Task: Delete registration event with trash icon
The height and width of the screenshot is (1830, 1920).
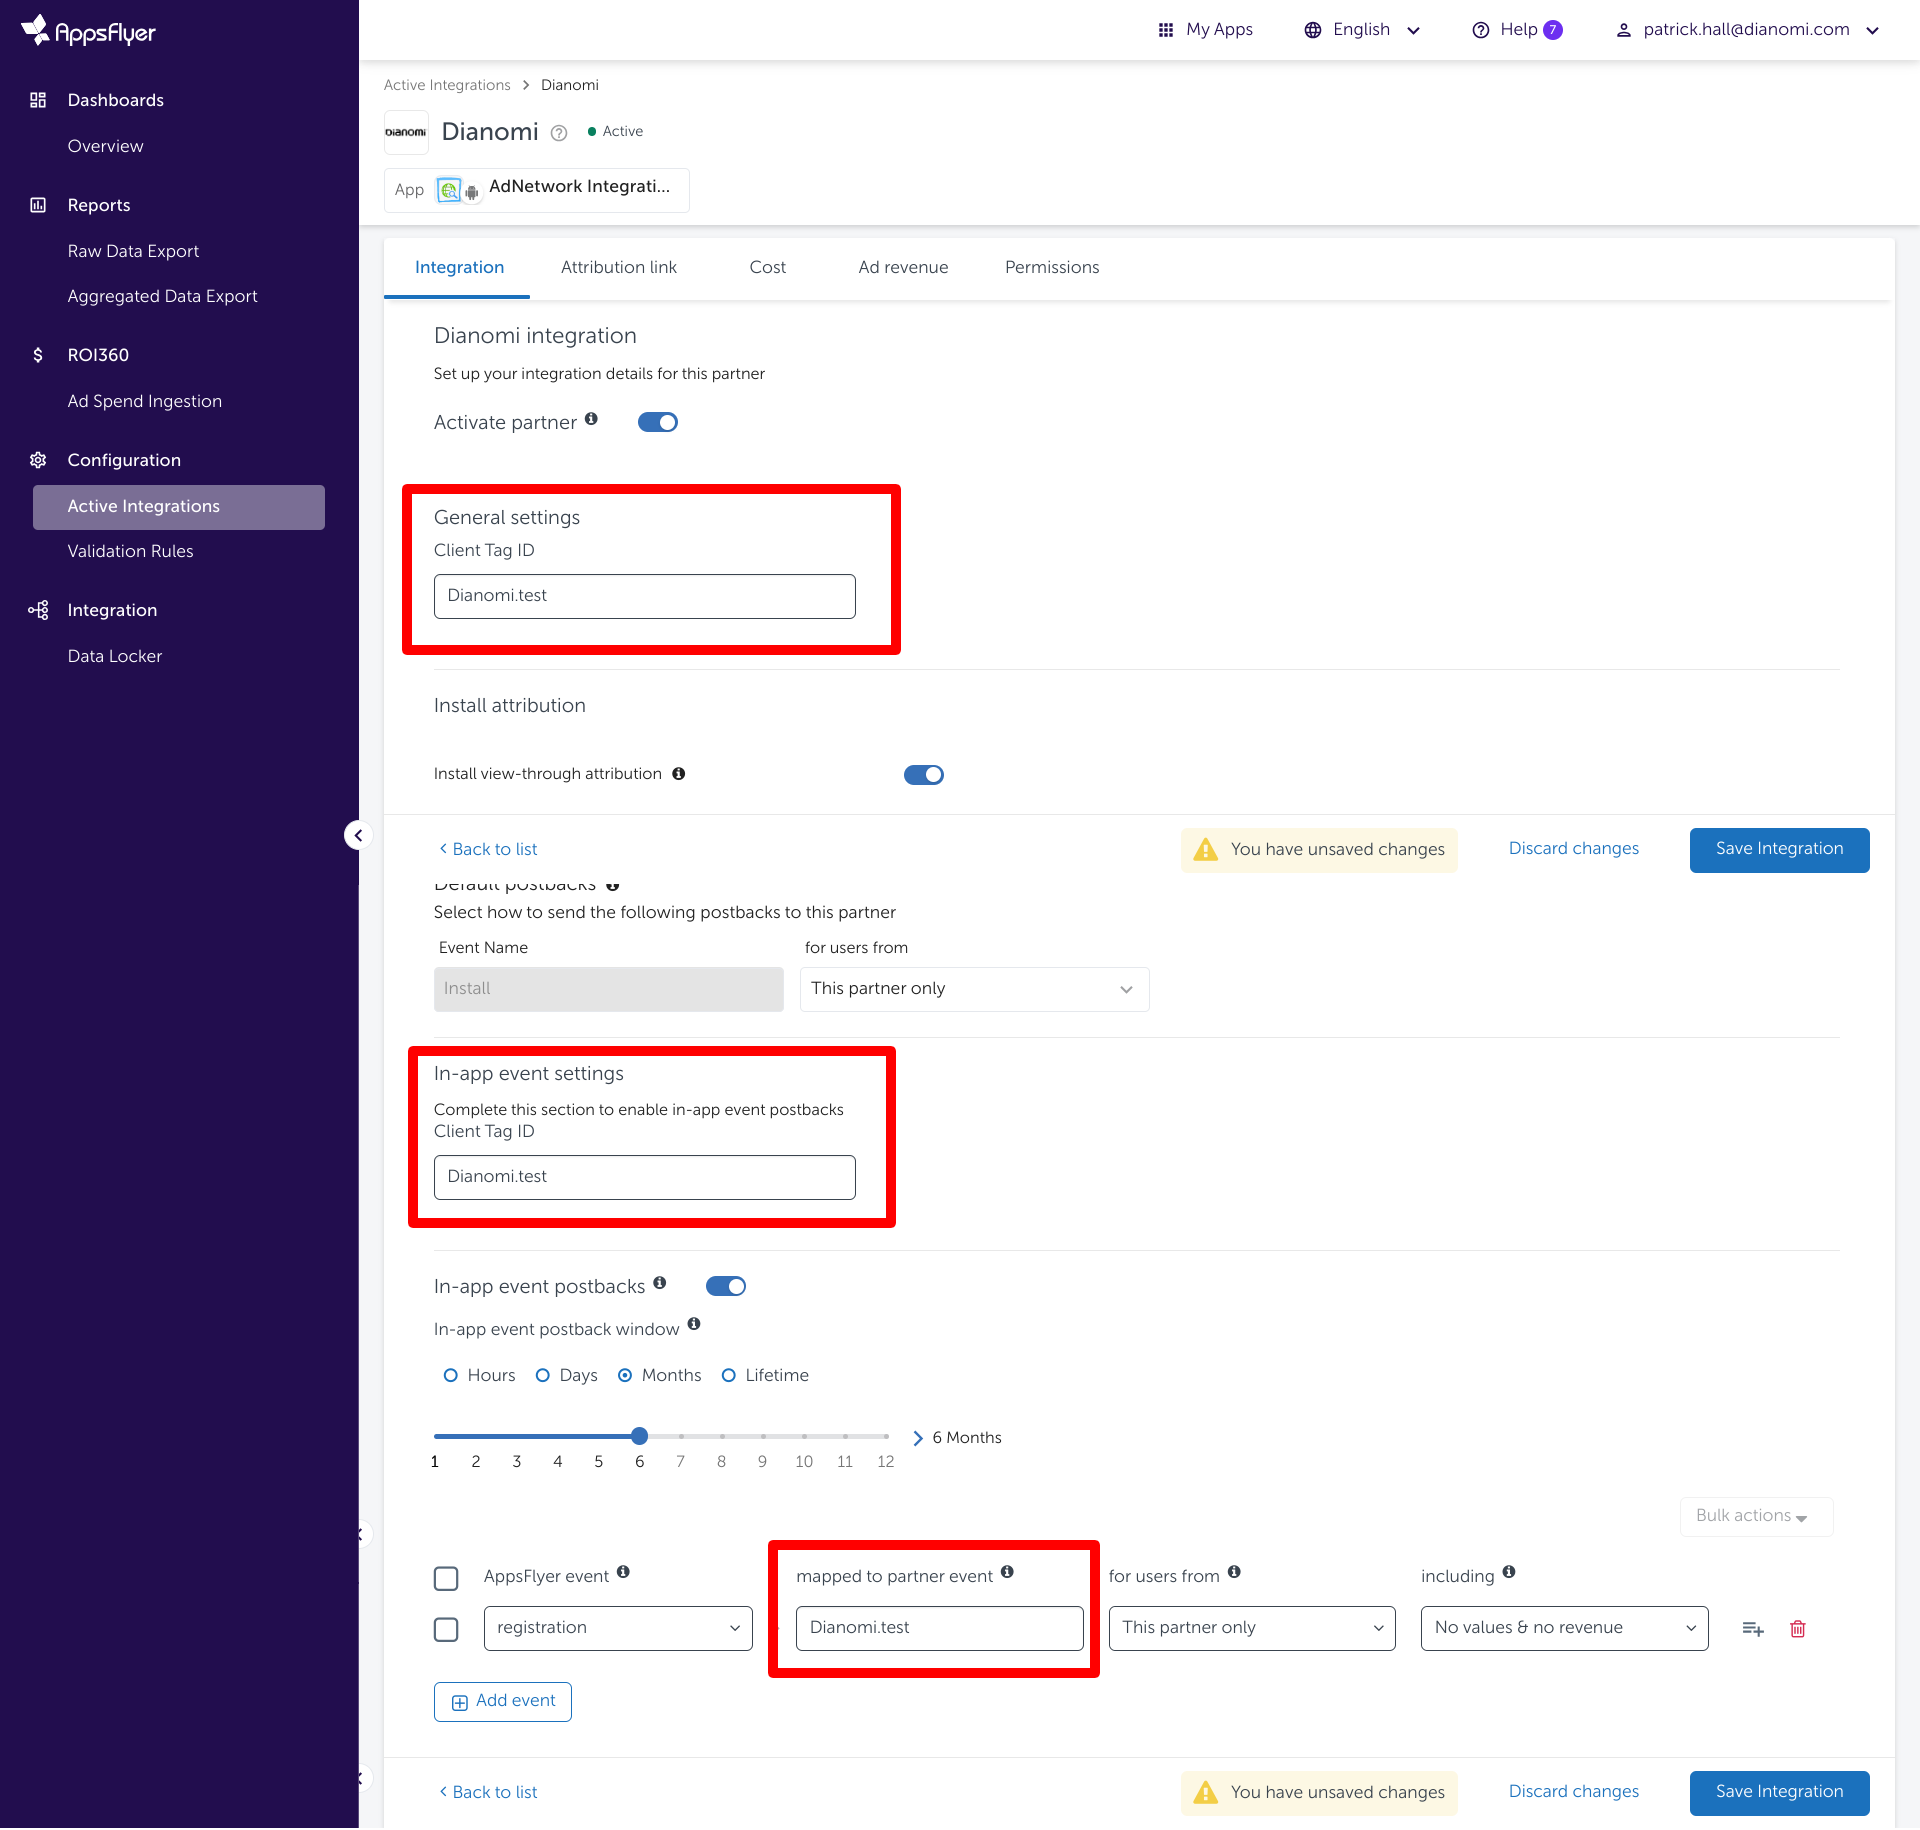Action: [x=1798, y=1629]
